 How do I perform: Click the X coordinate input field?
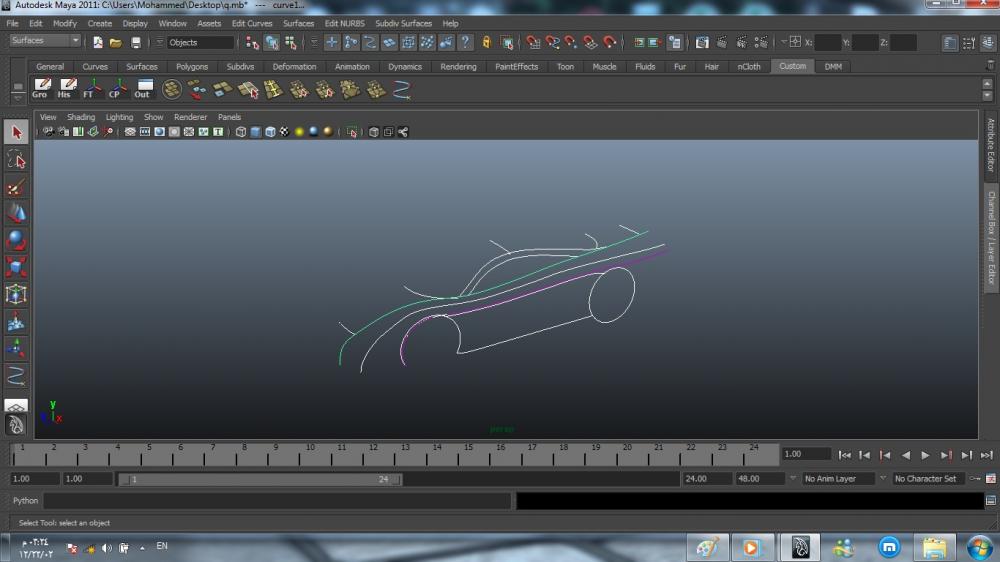tap(828, 42)
